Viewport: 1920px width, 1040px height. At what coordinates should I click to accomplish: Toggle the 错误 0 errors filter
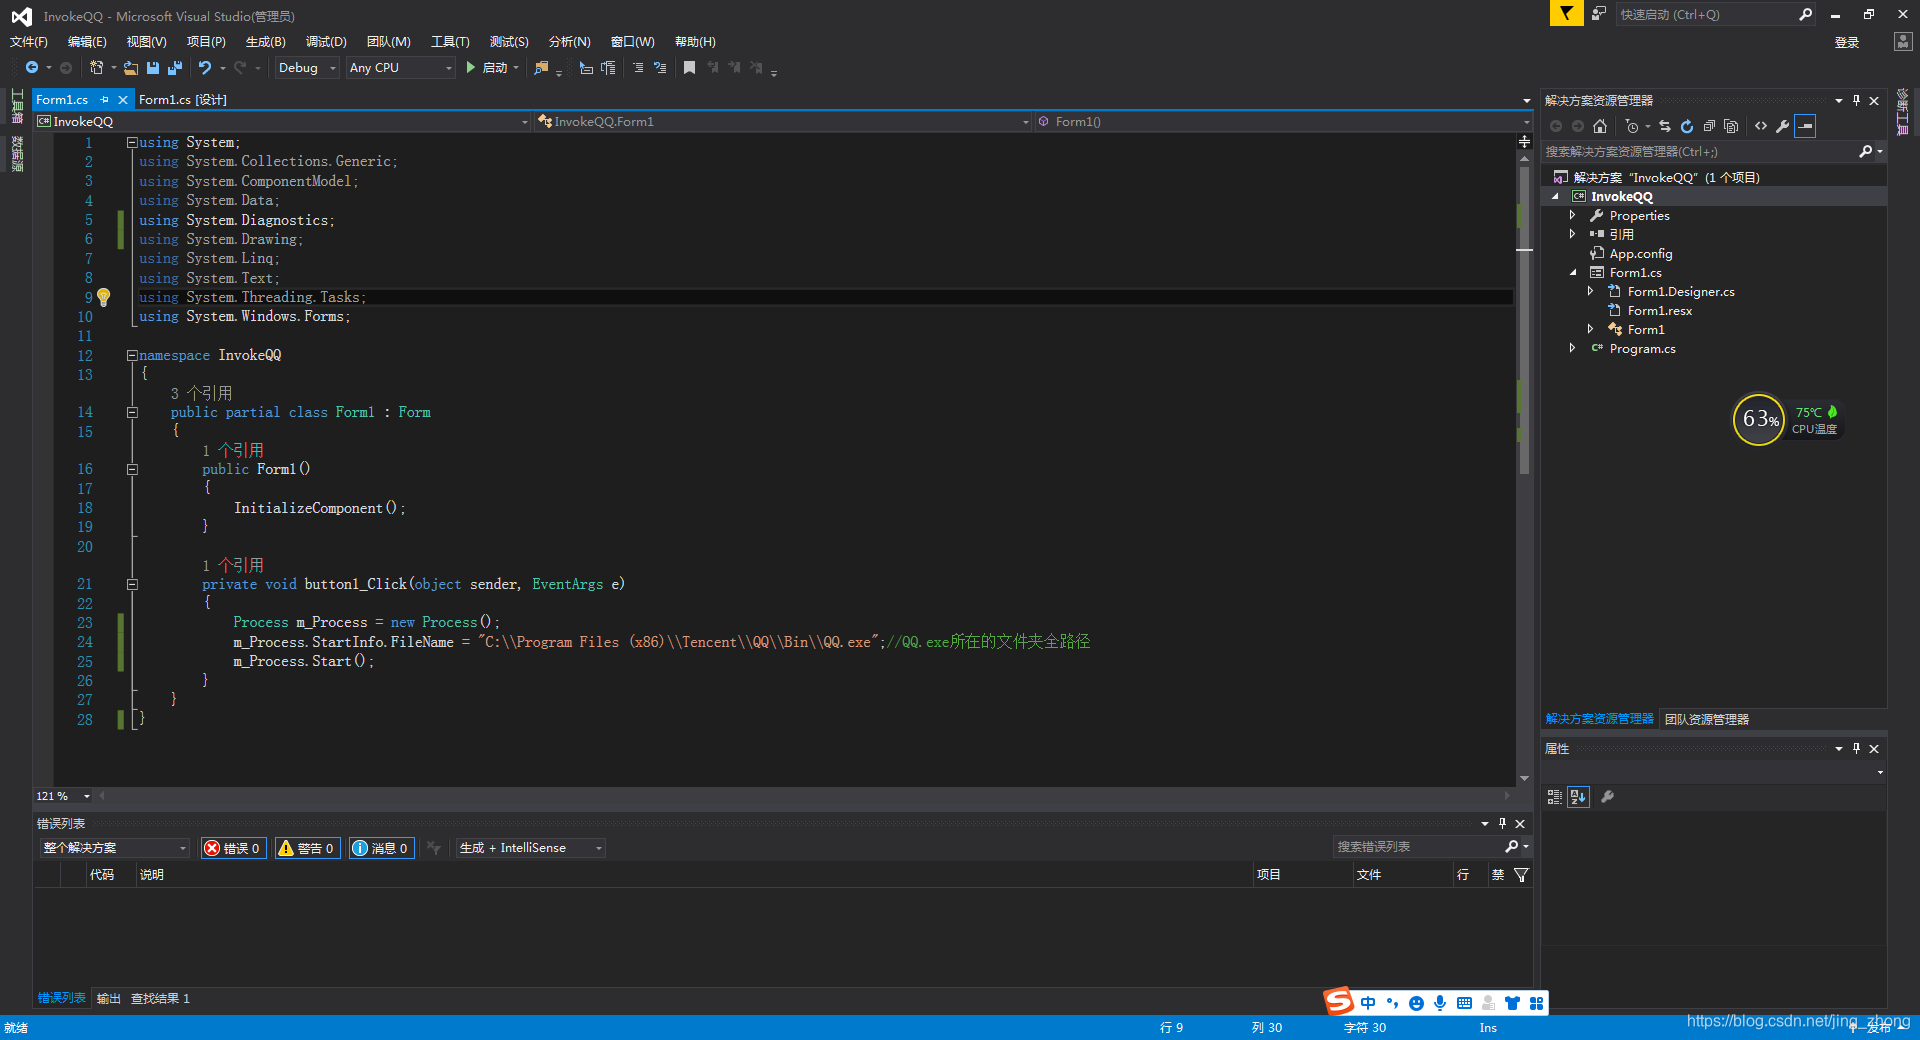[233, 848]
